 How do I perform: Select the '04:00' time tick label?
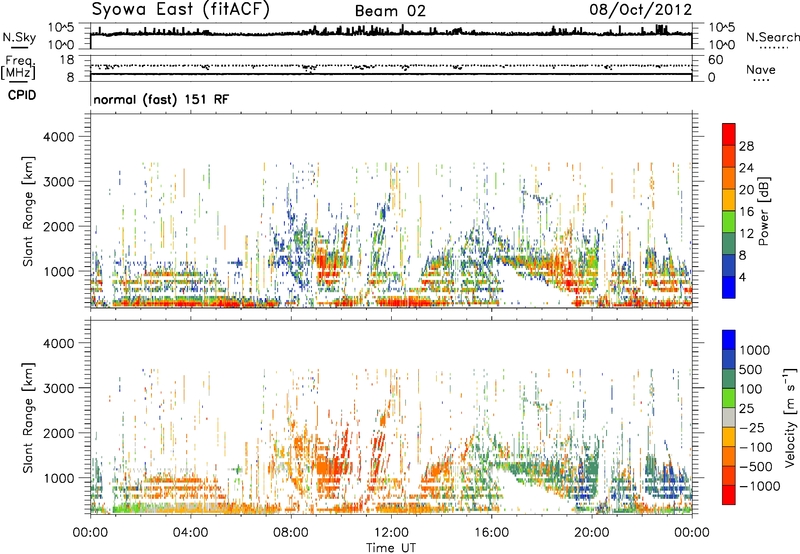(190, 533)
